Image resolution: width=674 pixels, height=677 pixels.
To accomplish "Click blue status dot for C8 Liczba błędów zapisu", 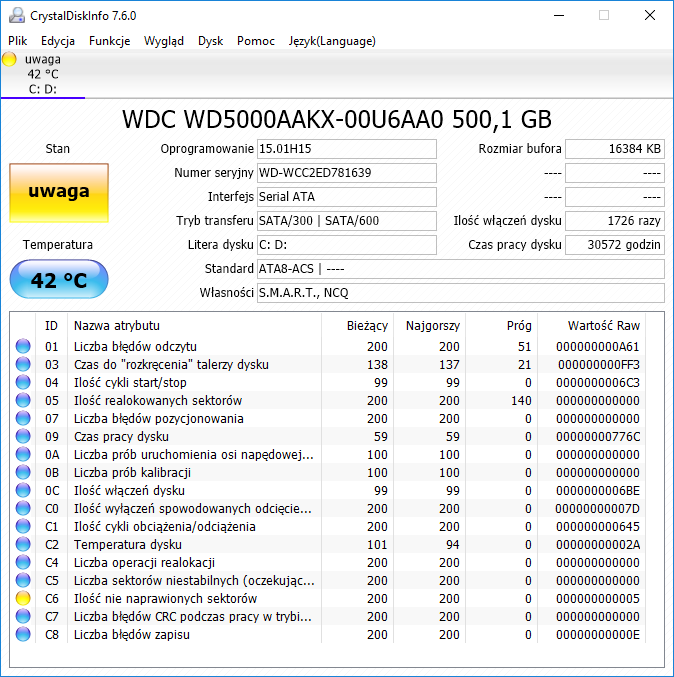I will point(23,635).
